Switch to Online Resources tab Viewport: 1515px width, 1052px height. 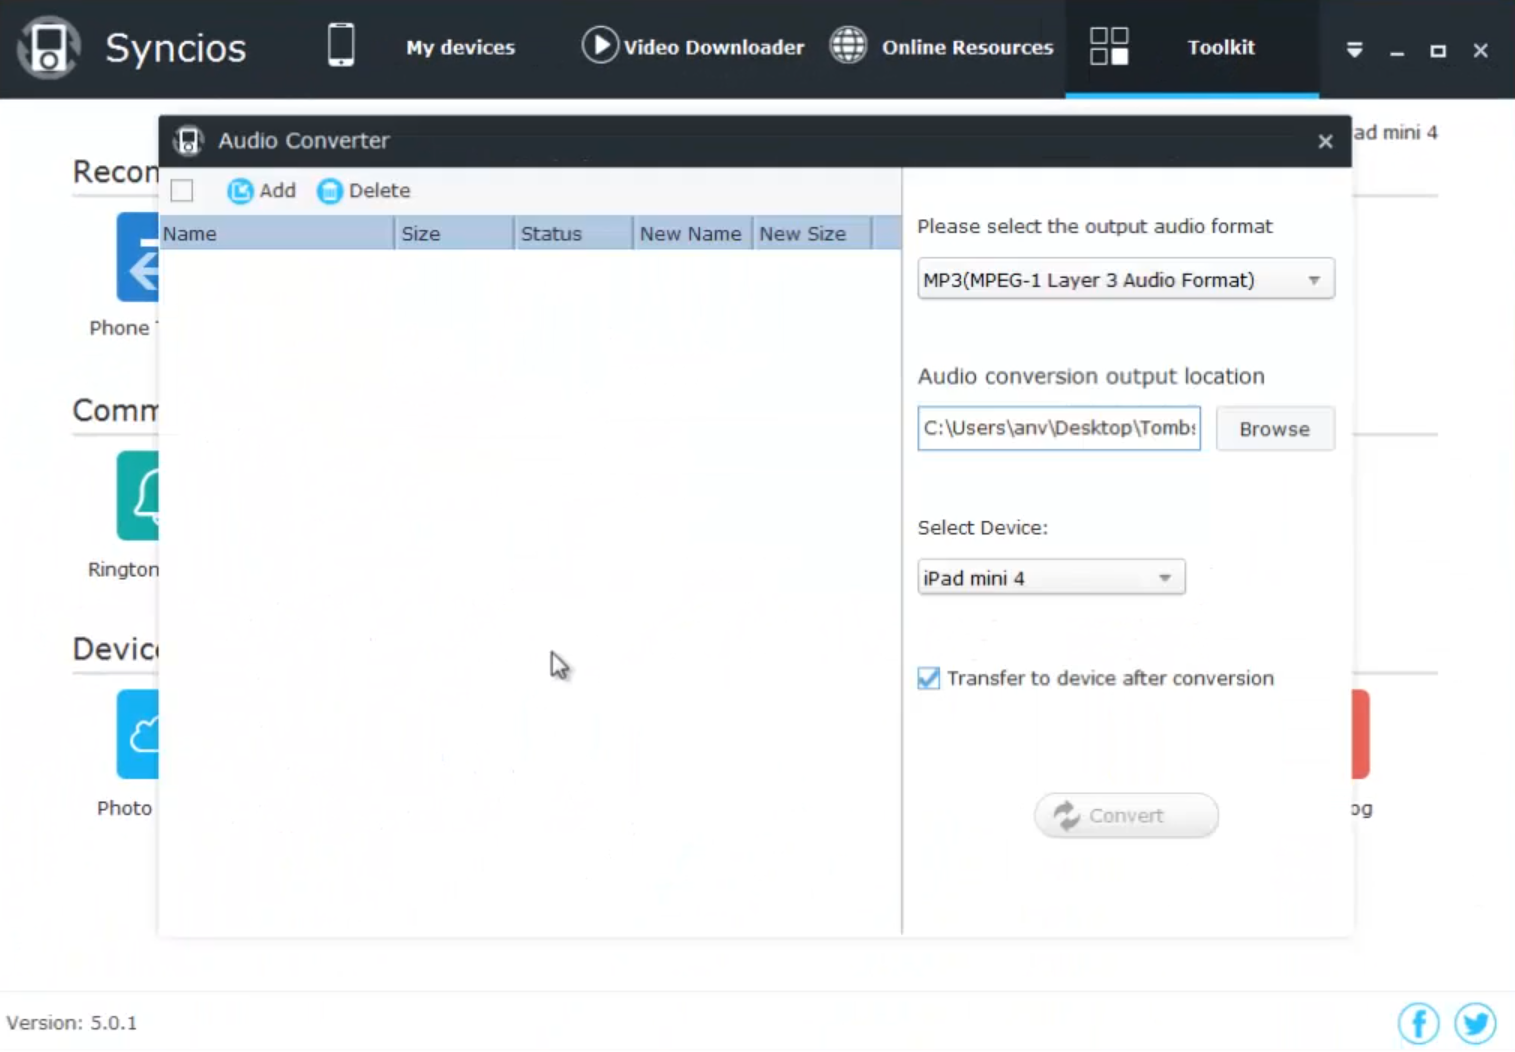click(967, 47)
